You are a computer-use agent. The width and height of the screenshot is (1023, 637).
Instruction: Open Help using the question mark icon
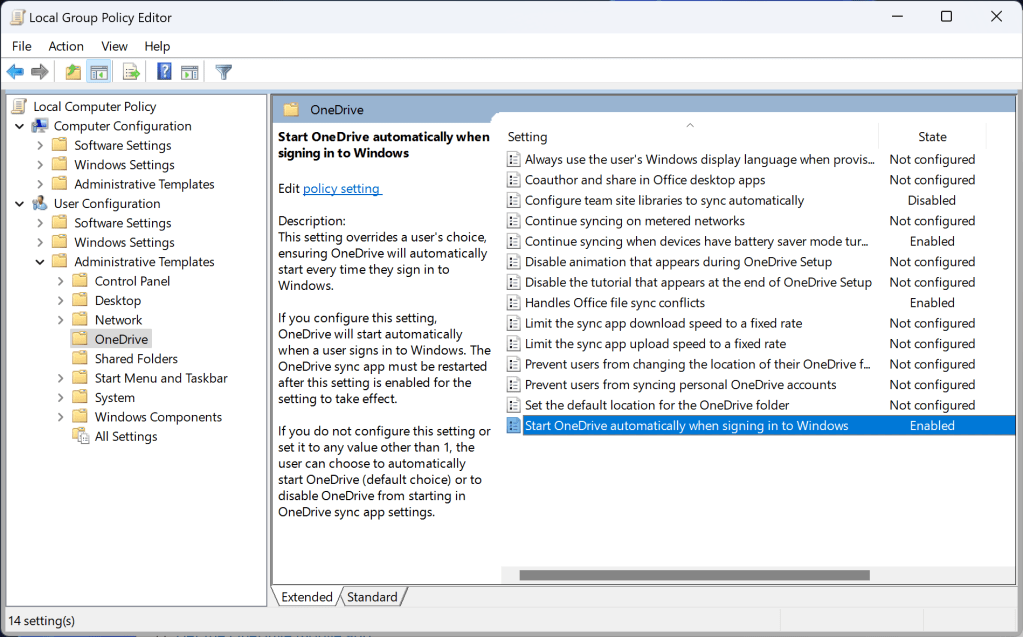[x=162, y=71]
